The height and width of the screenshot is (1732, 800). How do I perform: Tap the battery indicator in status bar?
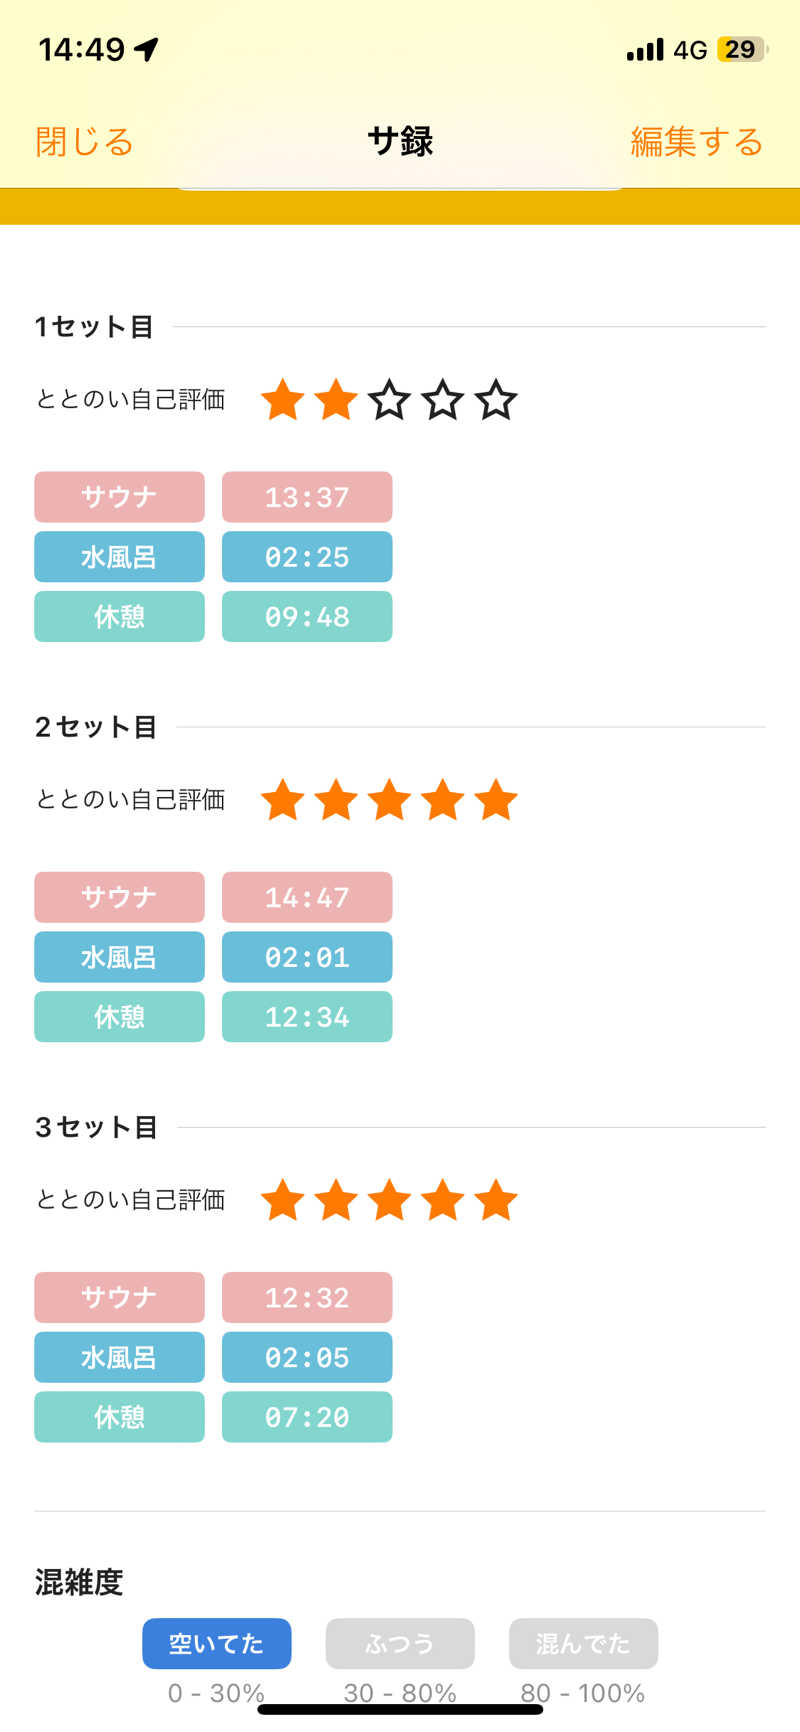tap(741, 50)
